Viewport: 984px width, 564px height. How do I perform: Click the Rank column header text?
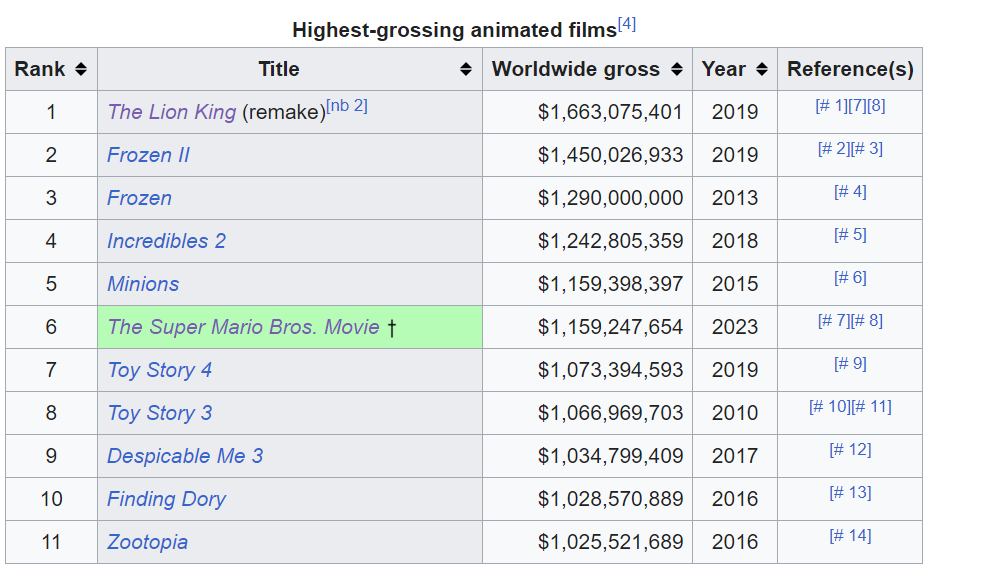(x=40, y=69)
